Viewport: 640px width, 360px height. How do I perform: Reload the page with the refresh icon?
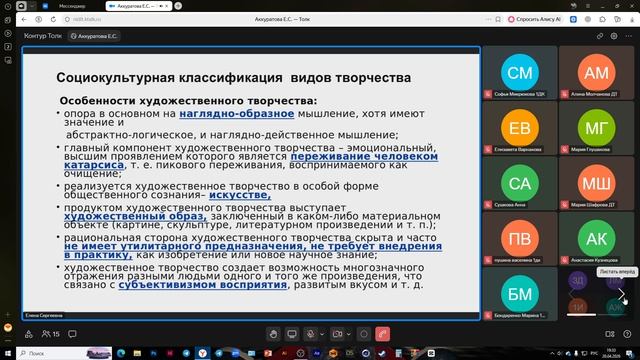pos(53,19)
